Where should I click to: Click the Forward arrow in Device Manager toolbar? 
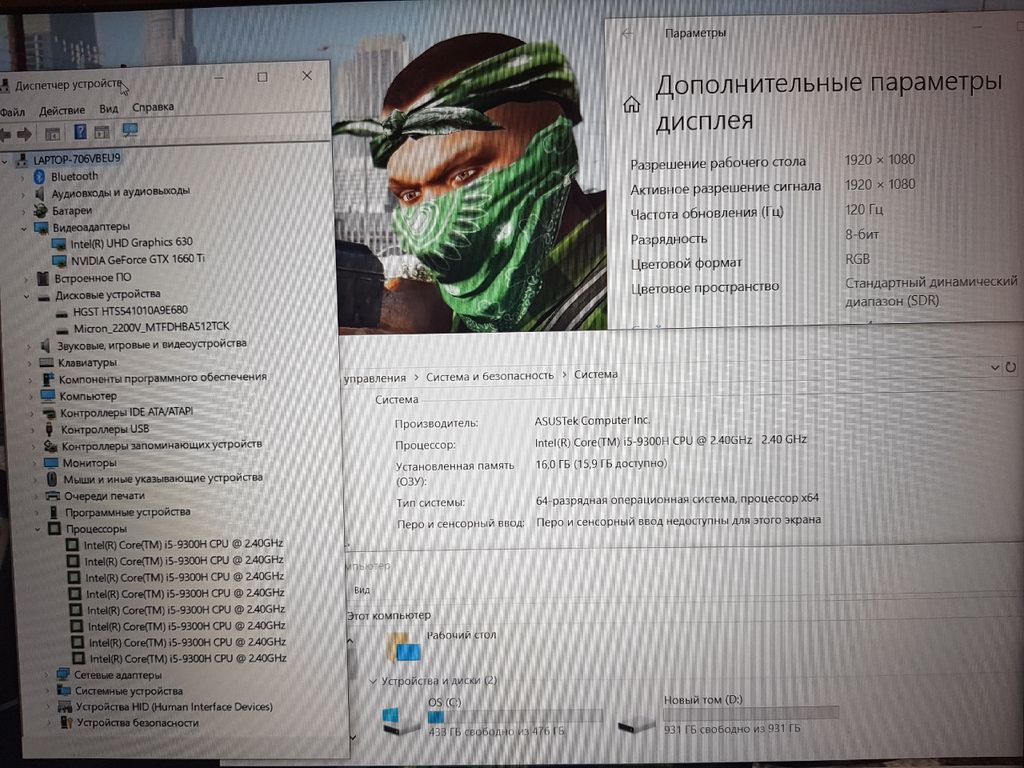point(25,135)
